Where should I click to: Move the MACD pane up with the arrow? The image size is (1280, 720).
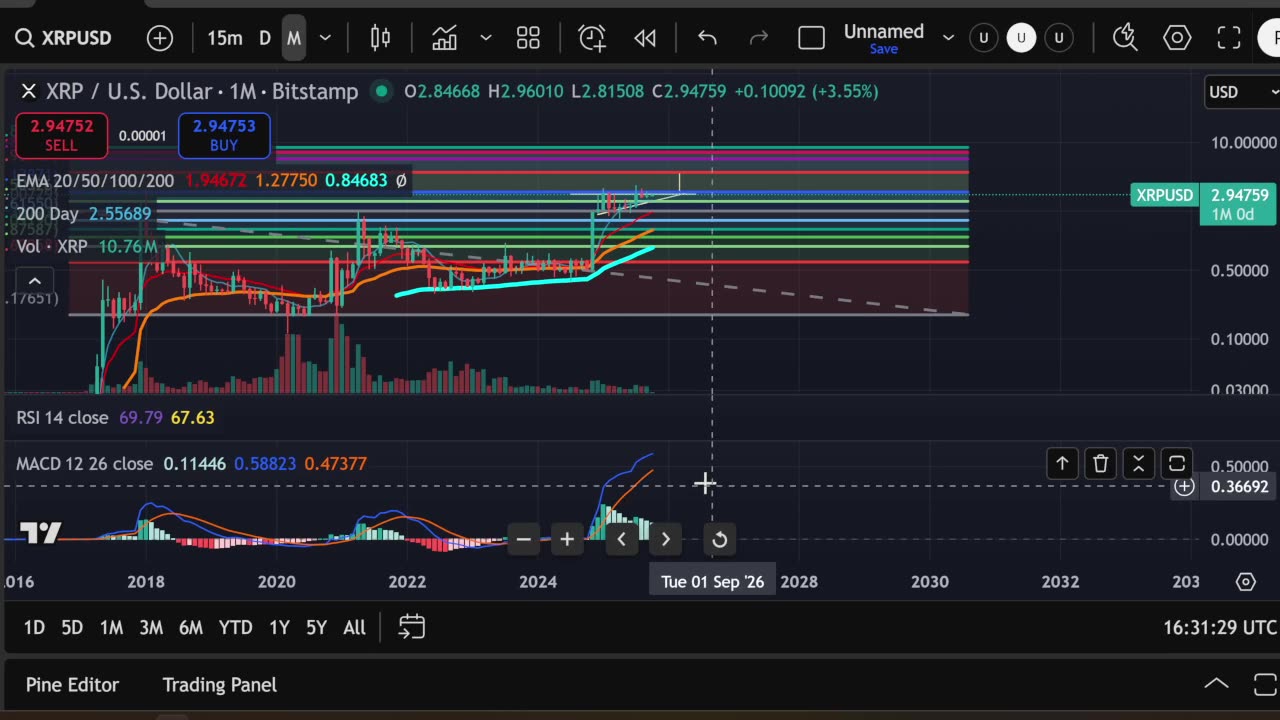click(x=1062, y=463)
